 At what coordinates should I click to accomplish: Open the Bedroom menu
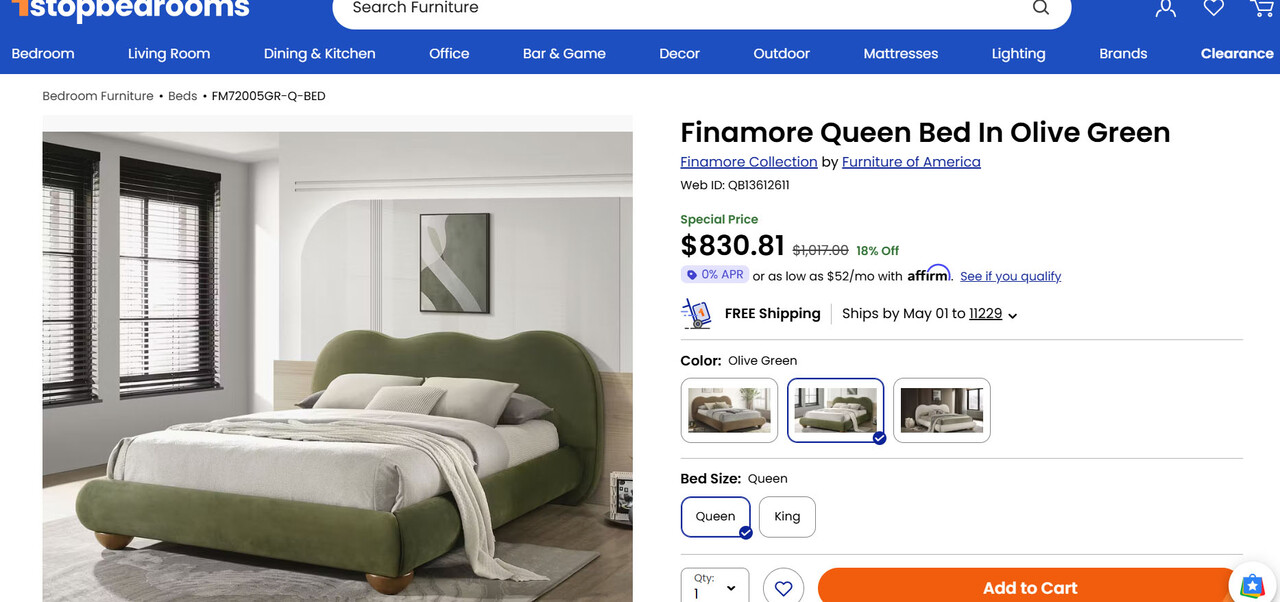pos(43,54)
